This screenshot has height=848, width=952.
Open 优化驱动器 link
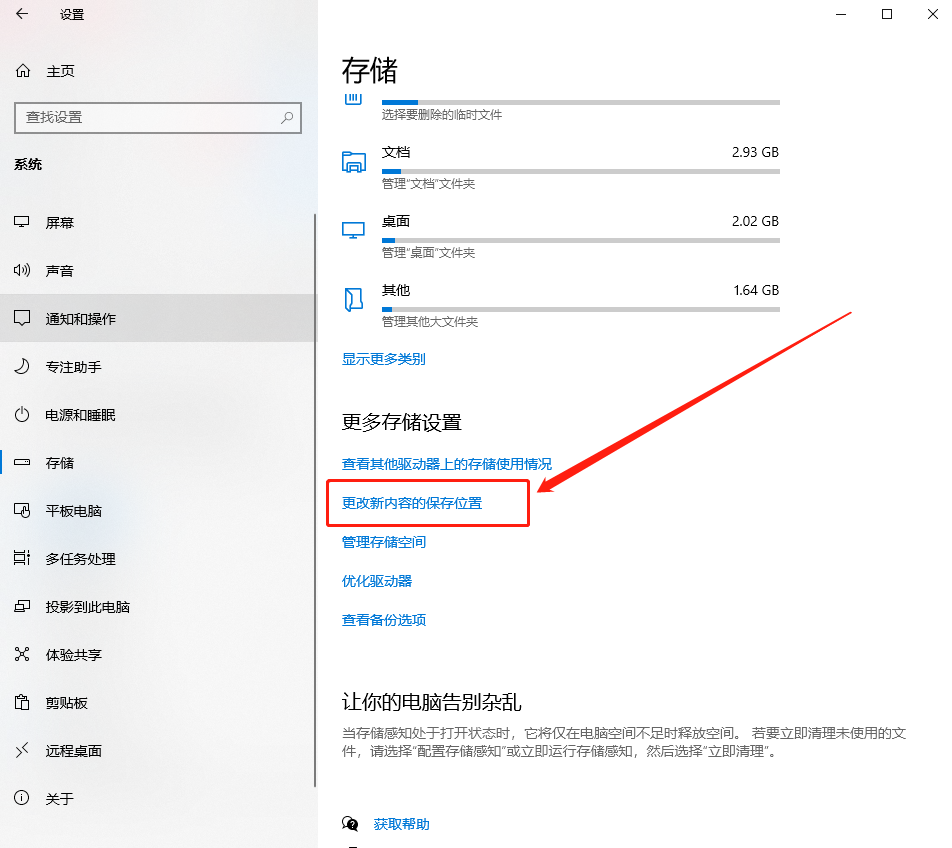click(x=381, y=581)
